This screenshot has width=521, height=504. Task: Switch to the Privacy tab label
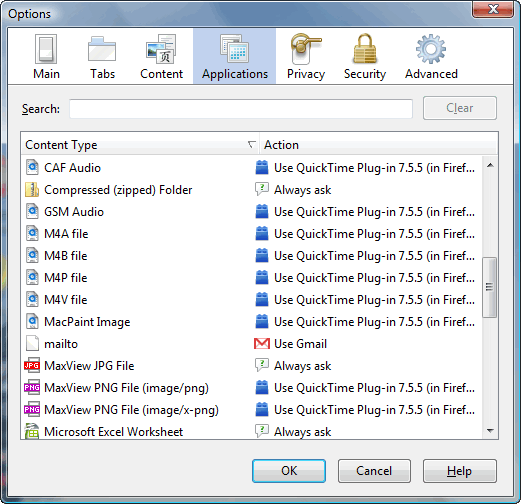[x=306, y=74]
